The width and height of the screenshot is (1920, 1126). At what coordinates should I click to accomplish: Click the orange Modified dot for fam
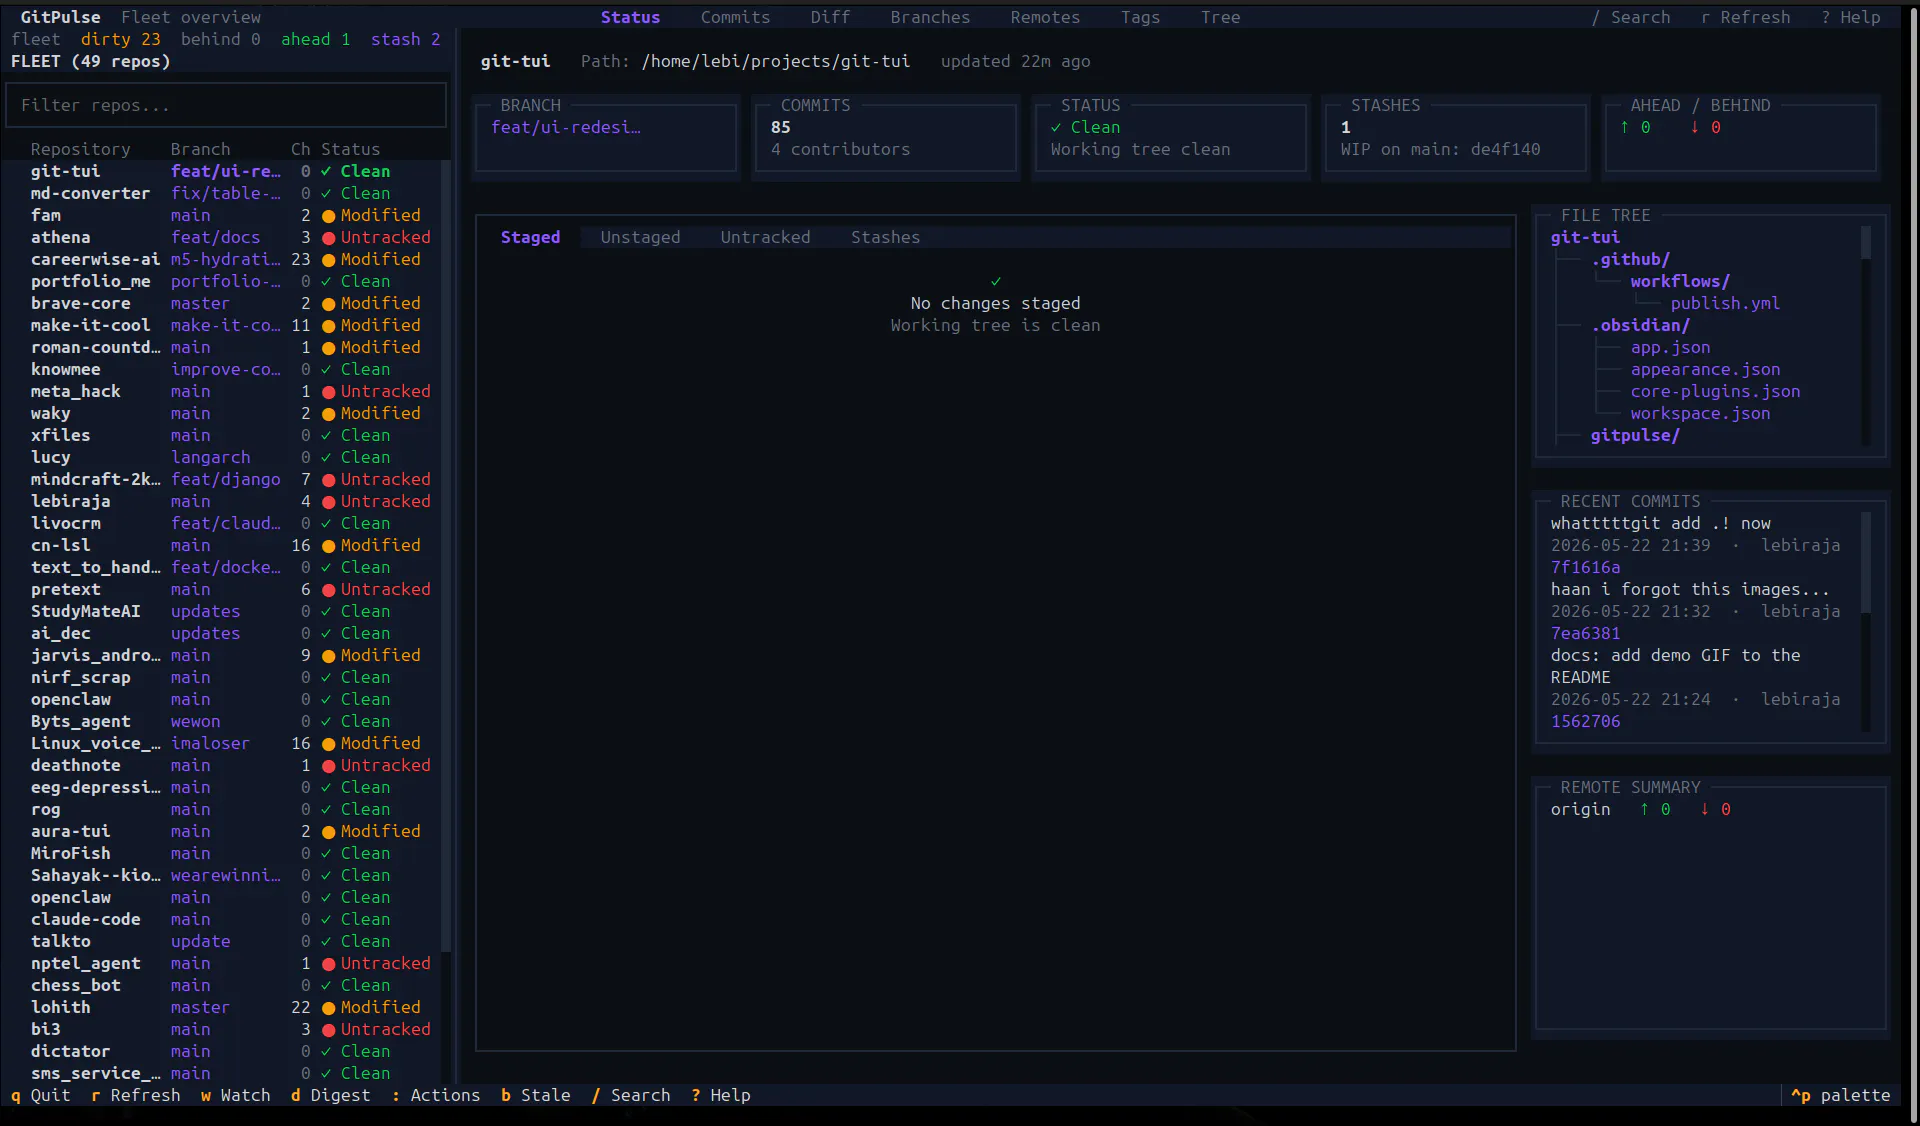[x=328, y=216]
